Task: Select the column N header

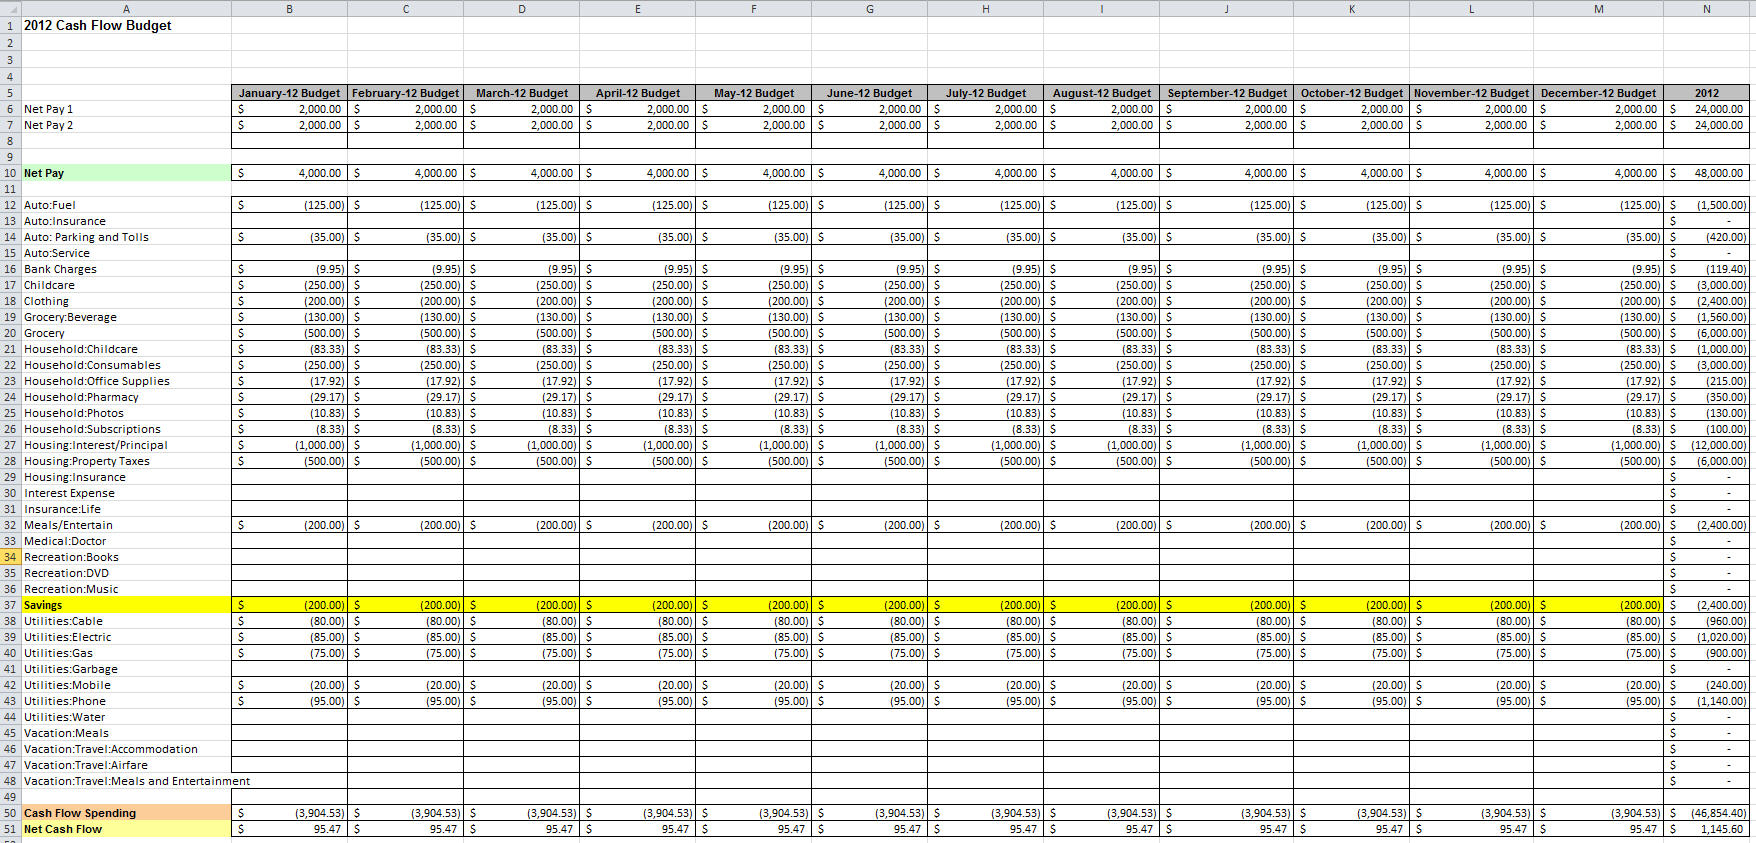Action: coord(1706,8)
